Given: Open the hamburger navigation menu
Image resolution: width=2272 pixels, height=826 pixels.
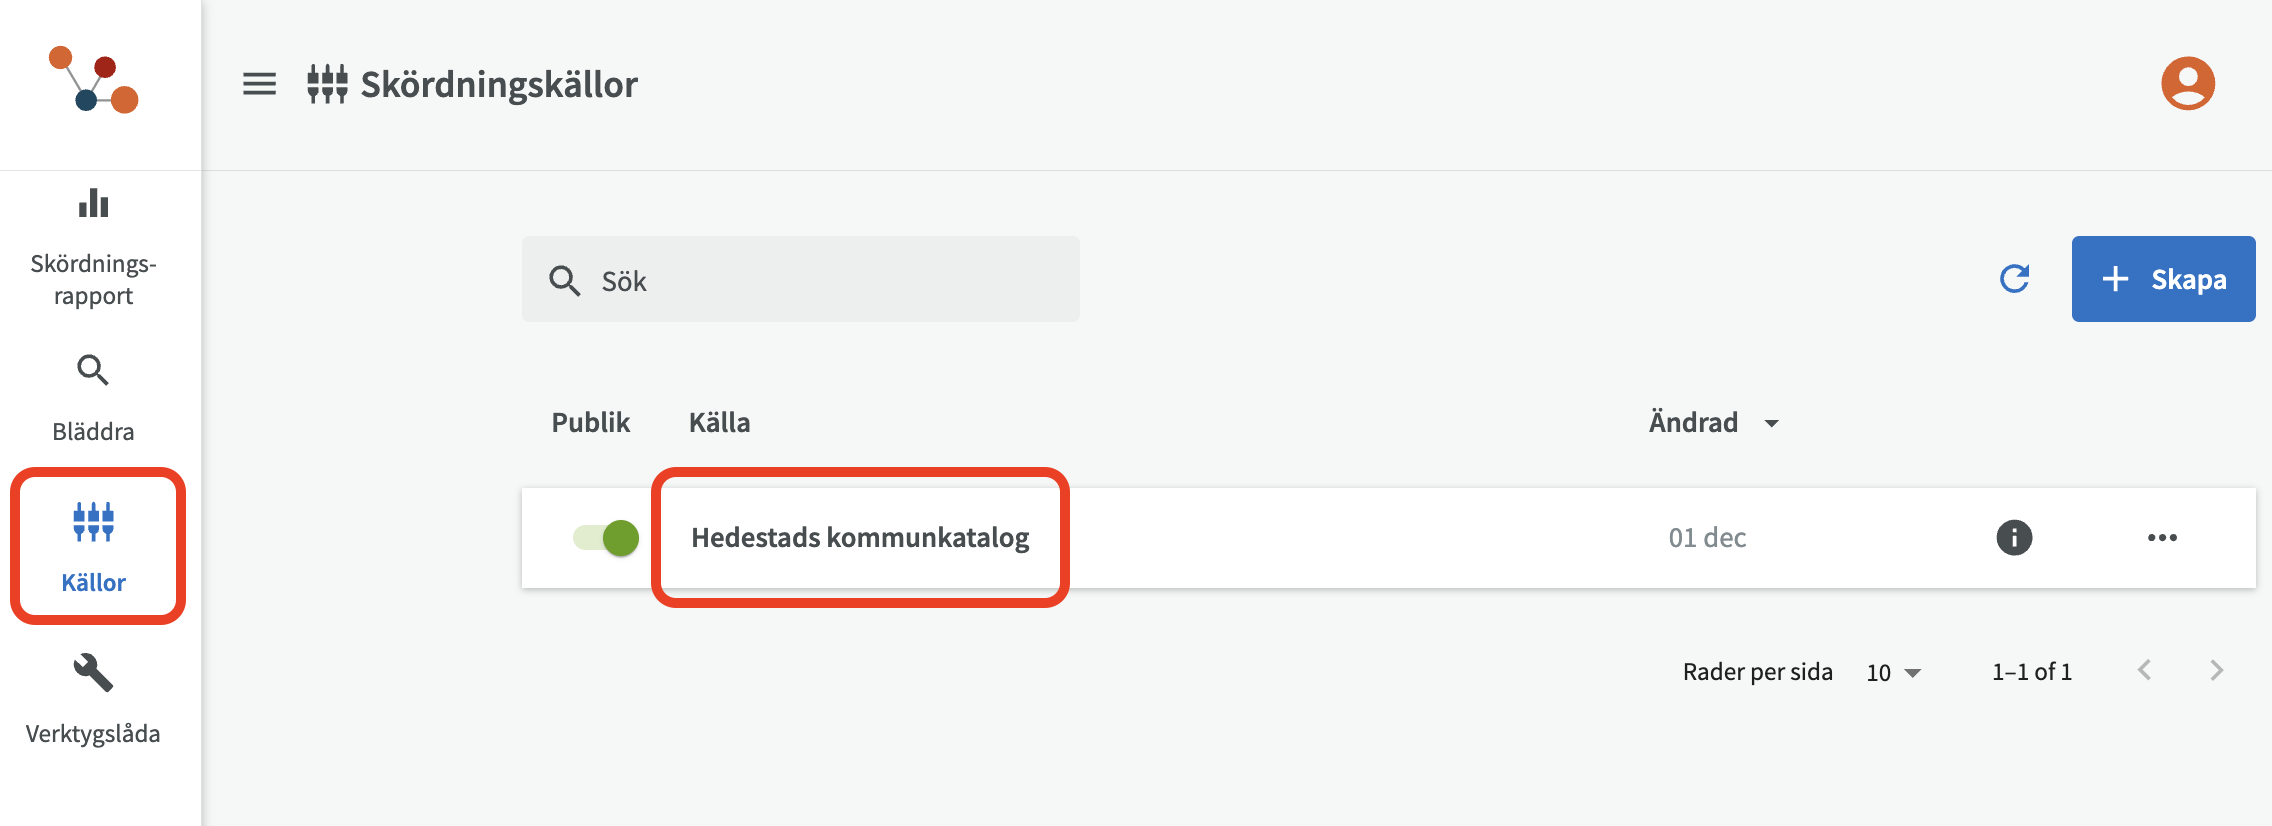Looking at the screenshot, I should pos(259,84).
